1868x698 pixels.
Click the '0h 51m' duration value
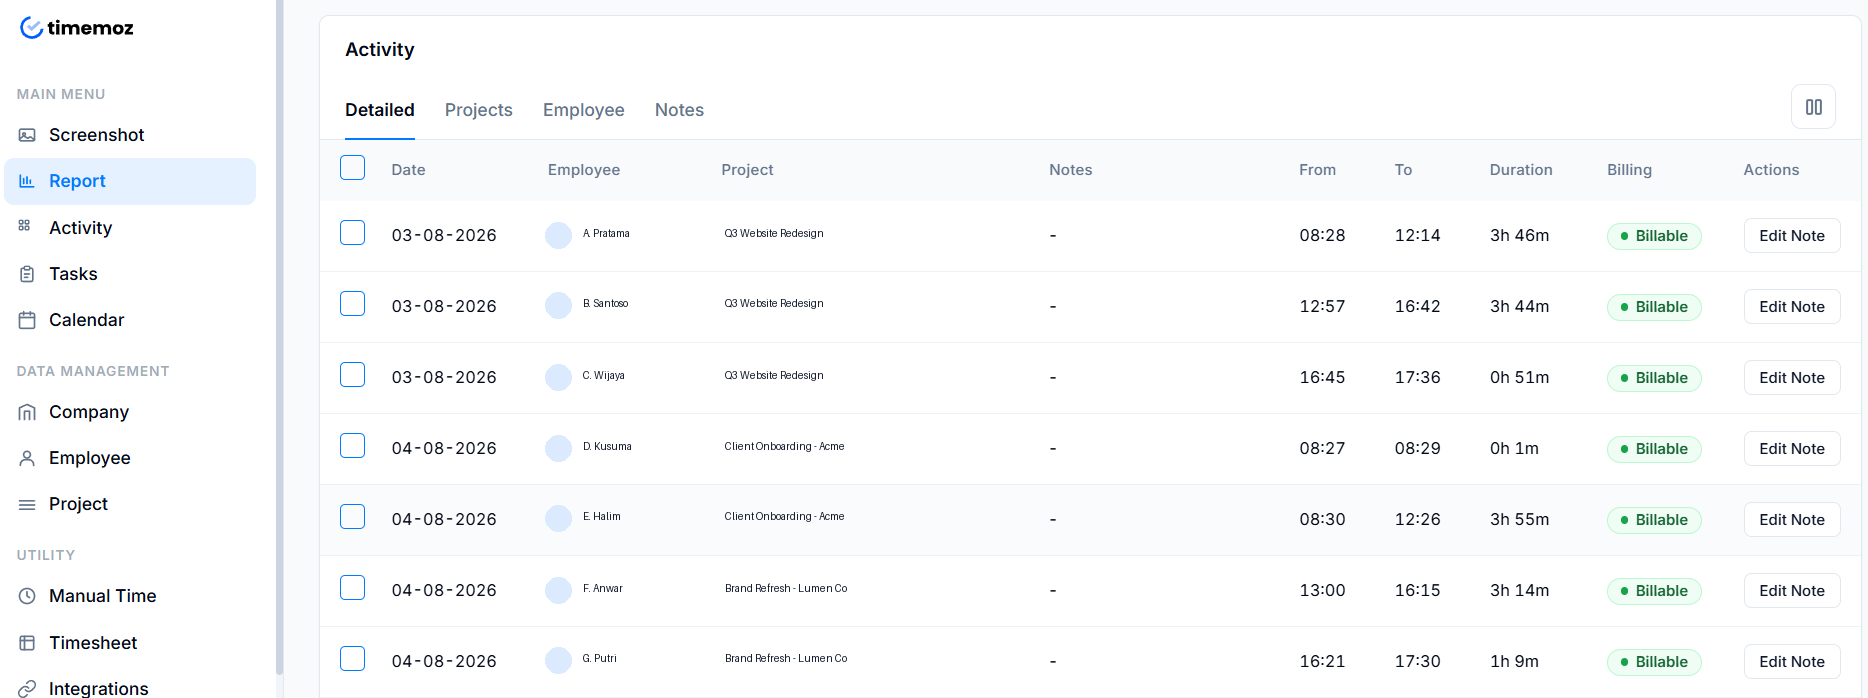(x=1519, y=377)
